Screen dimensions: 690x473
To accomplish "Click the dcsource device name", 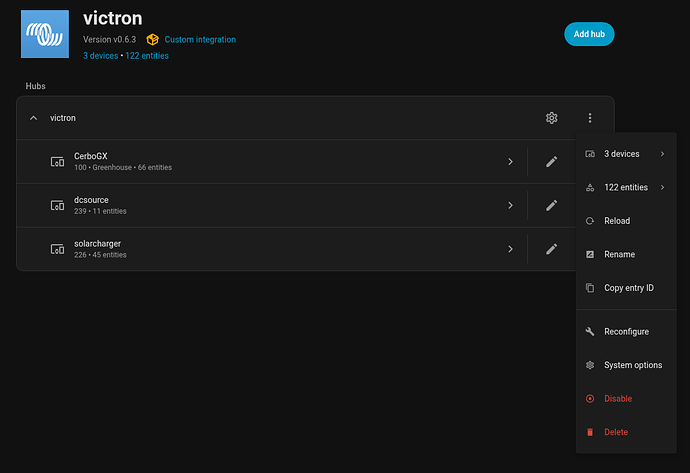I will click(x=91, y=200).
